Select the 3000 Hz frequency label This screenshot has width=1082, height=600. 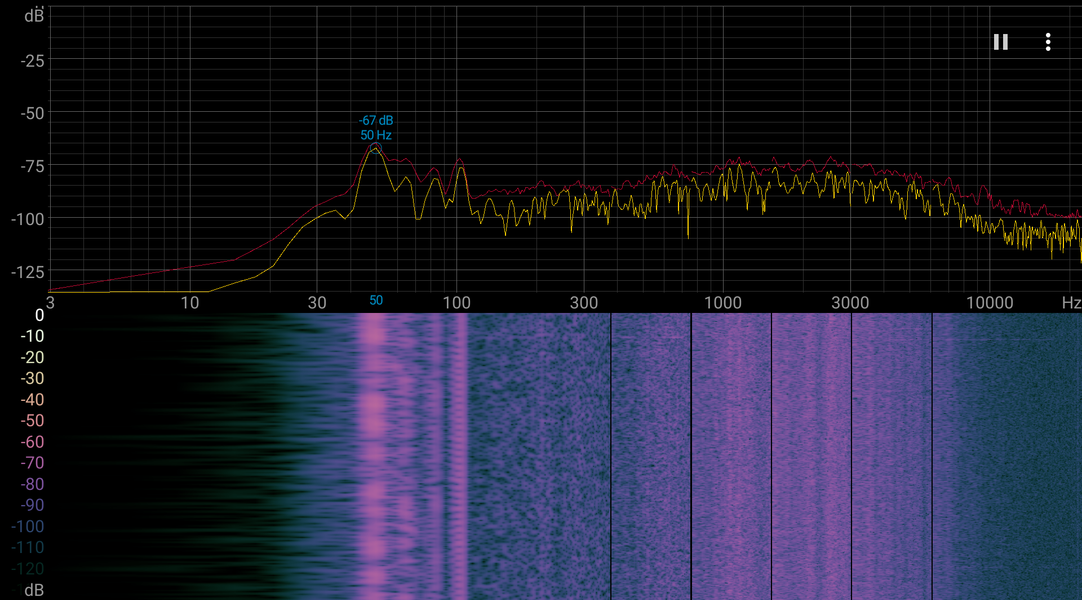850,303
